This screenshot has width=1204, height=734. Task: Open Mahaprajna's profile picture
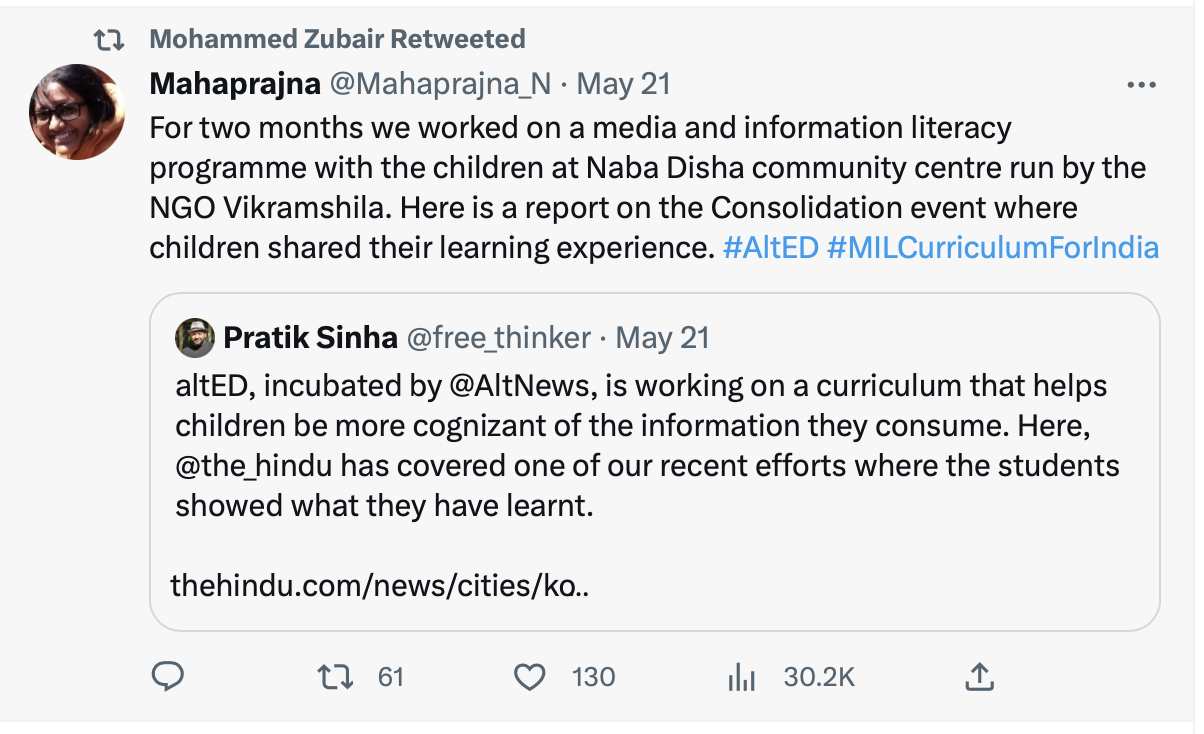[x=77, y=112]
